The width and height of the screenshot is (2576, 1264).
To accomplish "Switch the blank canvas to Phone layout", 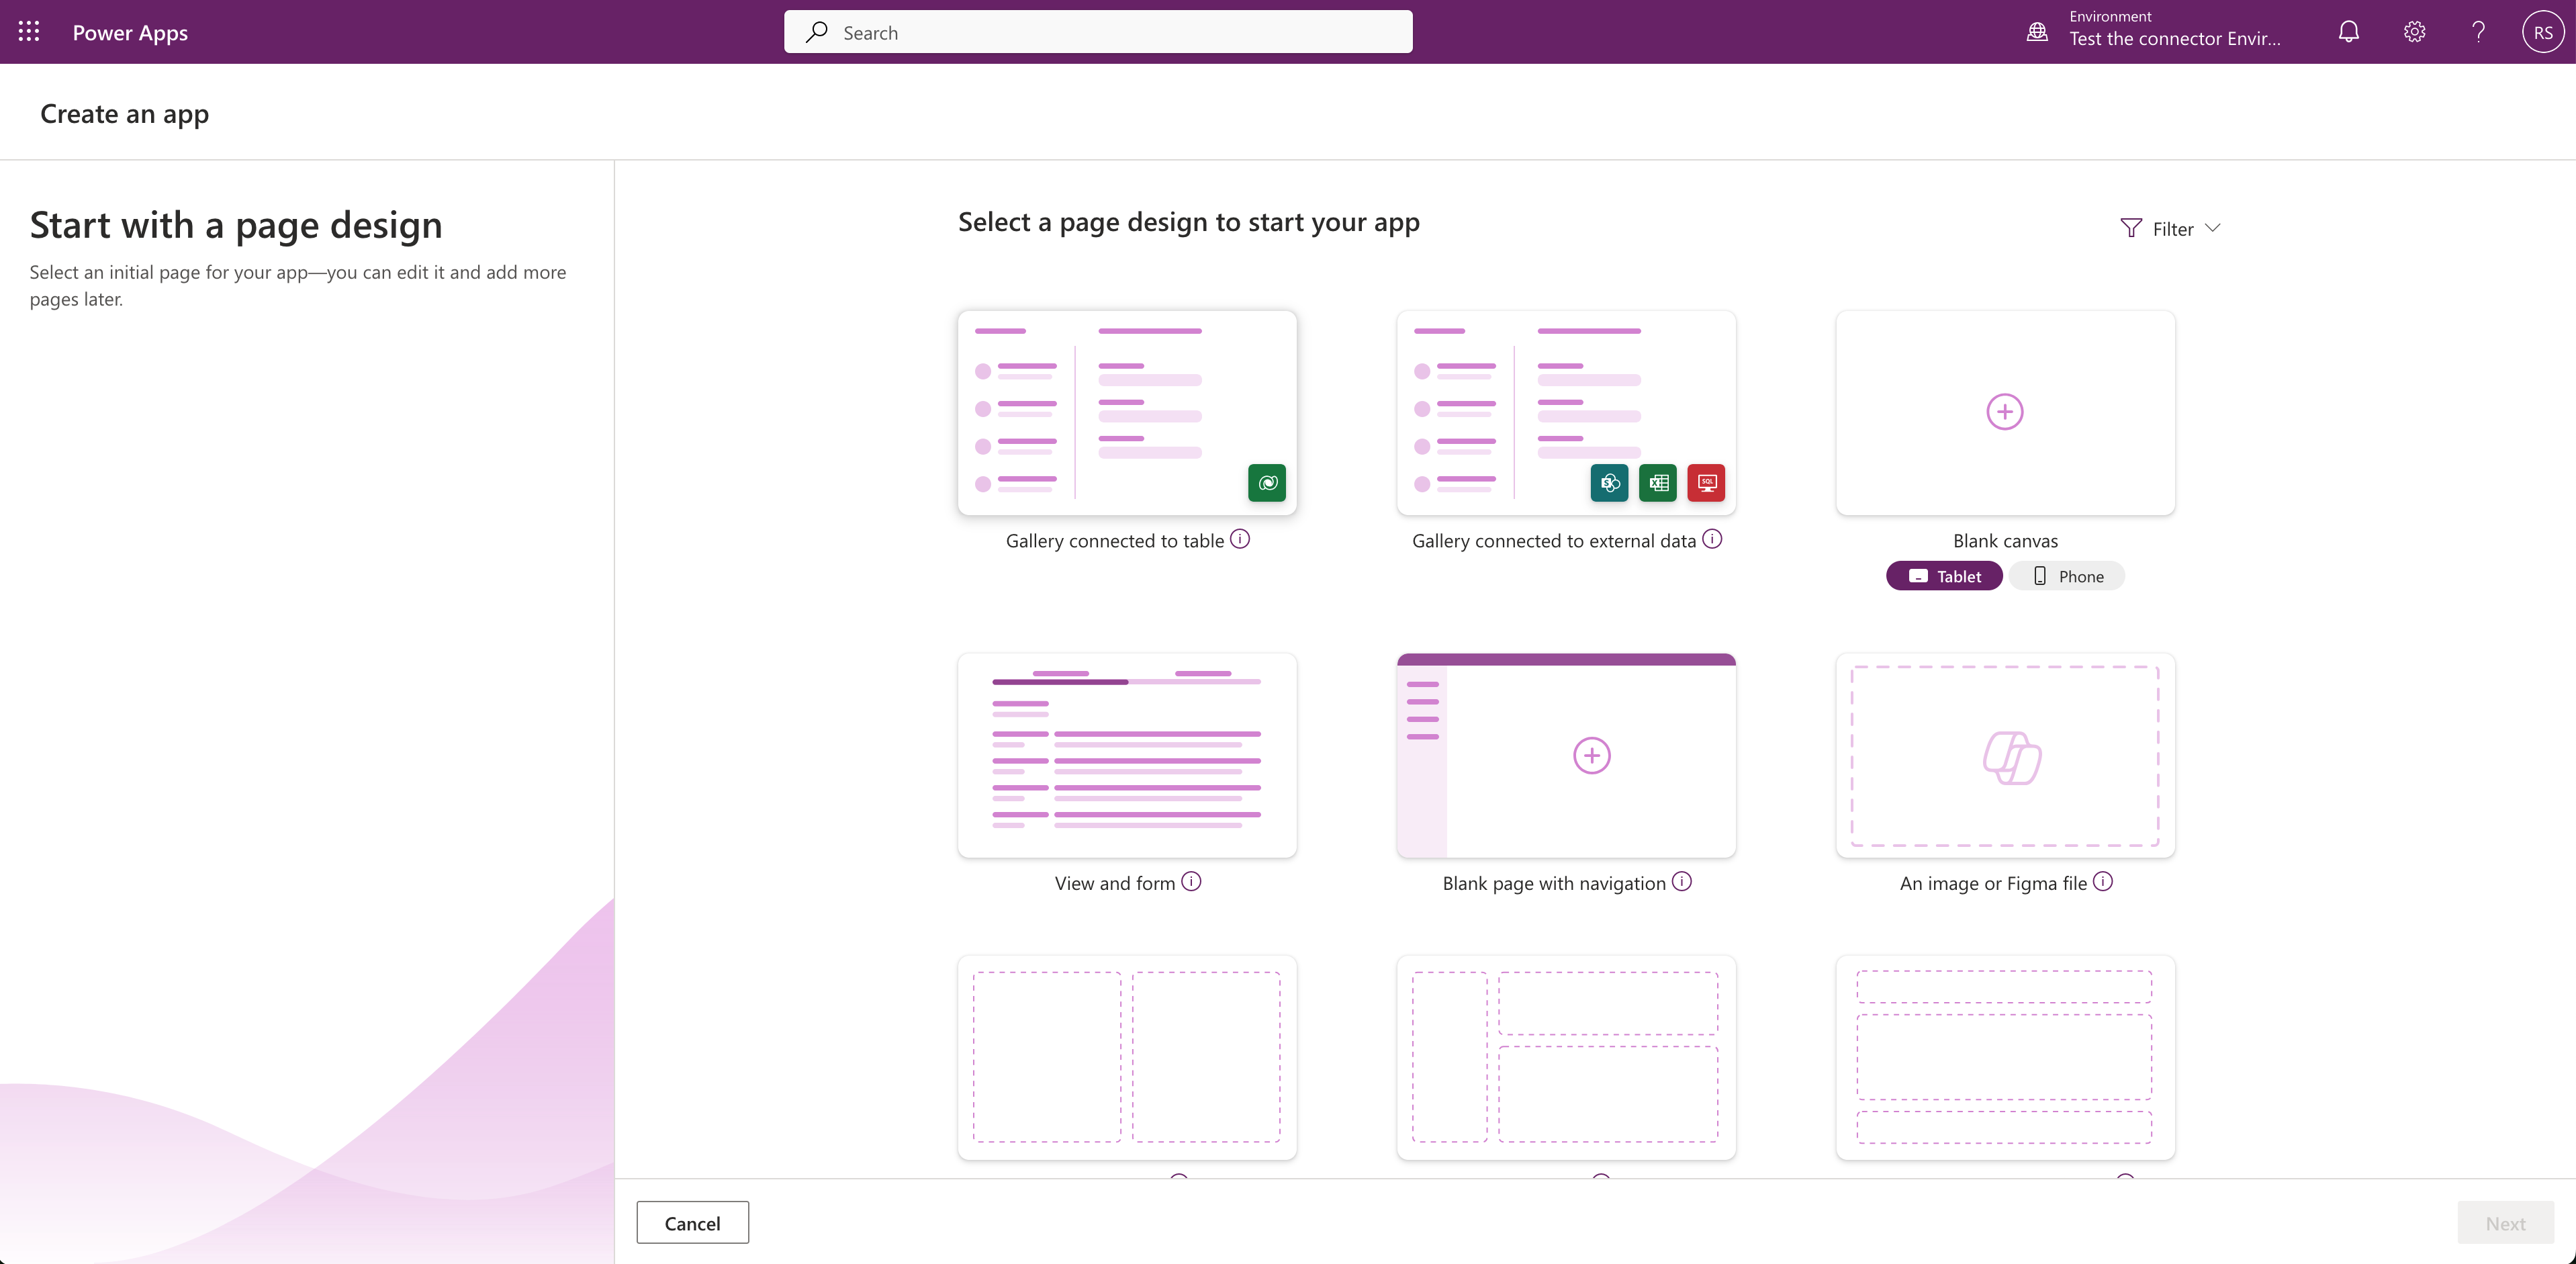I will click(2068, 576).
